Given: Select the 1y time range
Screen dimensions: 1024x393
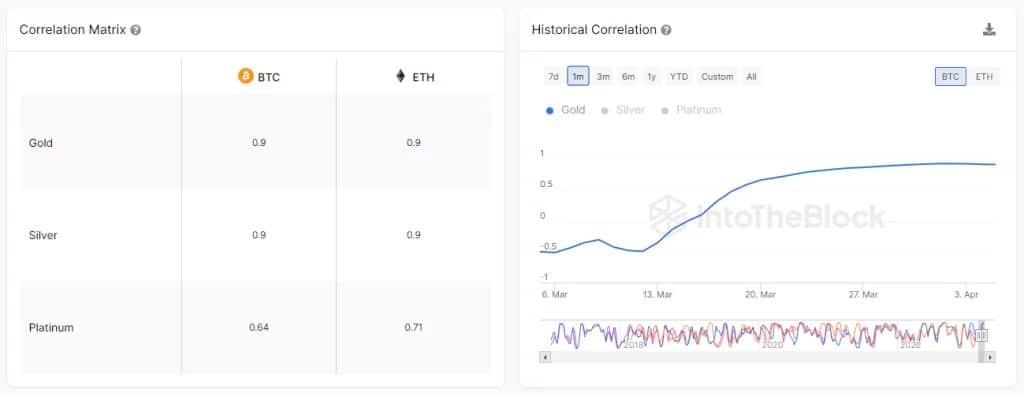Looking at the screenshot, I should coord(651,76).
